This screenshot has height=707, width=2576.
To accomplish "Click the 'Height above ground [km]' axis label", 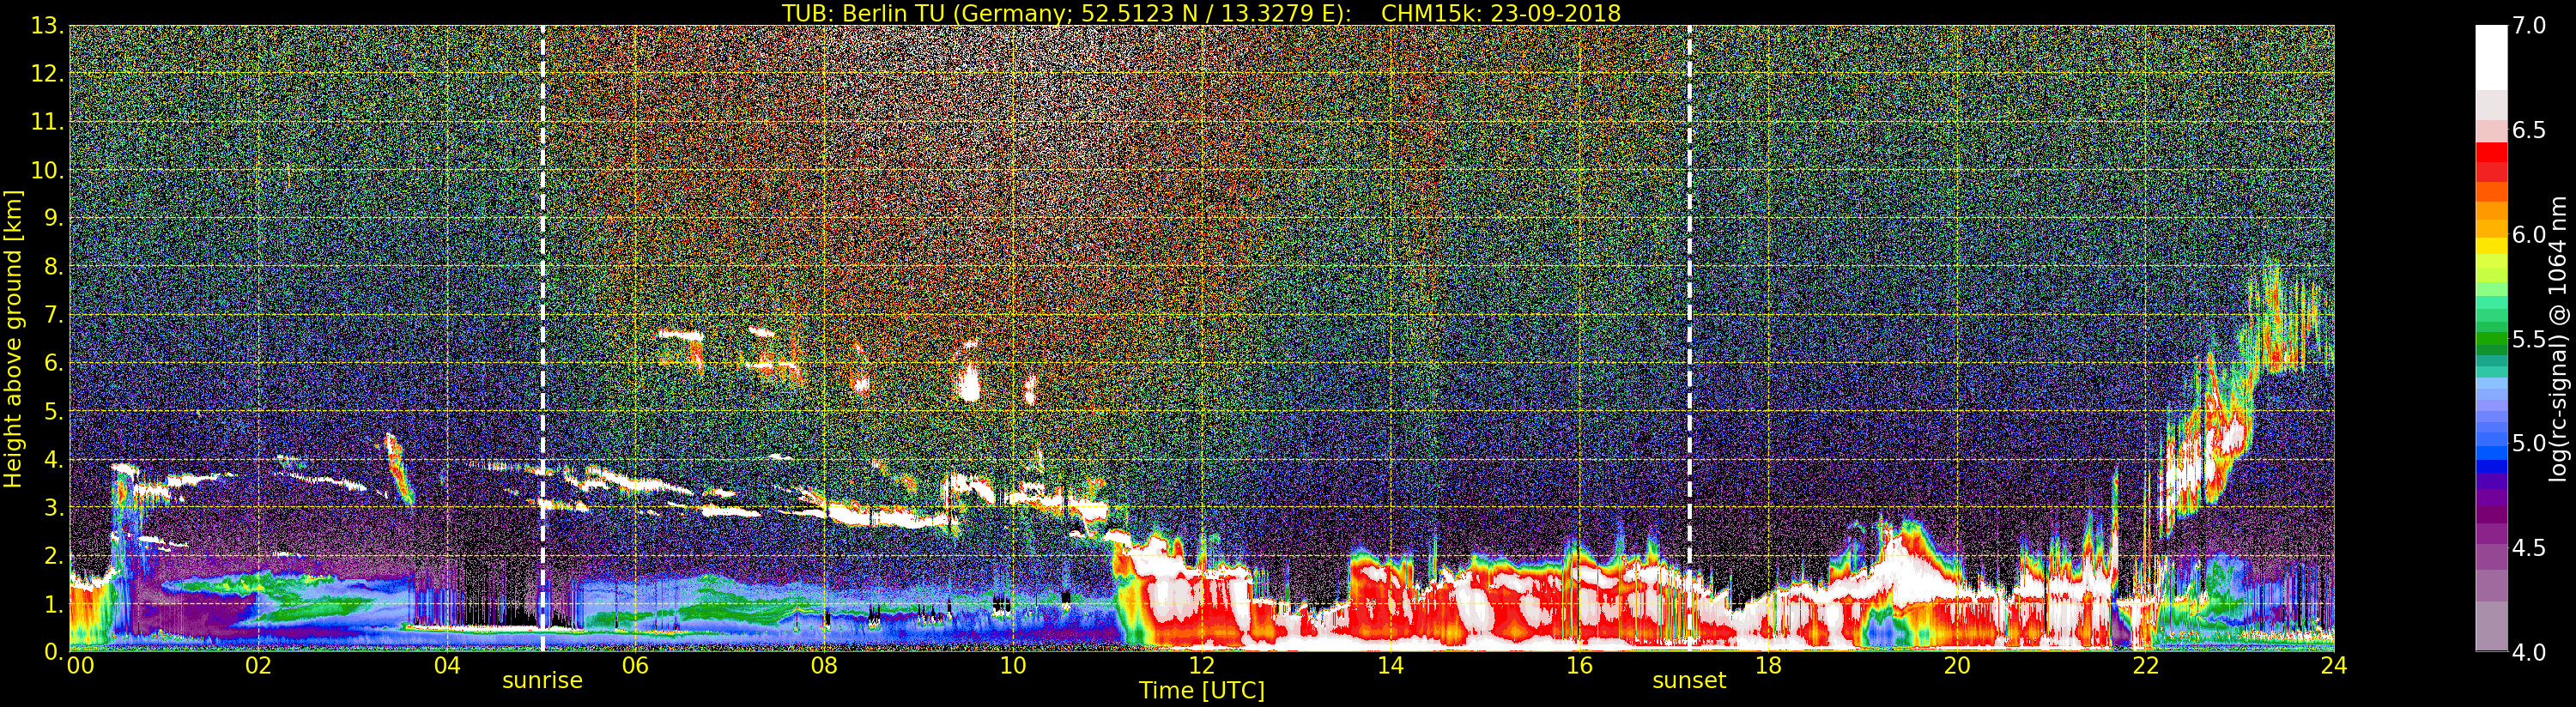I will pyautogui.click(x=13, y=338).
